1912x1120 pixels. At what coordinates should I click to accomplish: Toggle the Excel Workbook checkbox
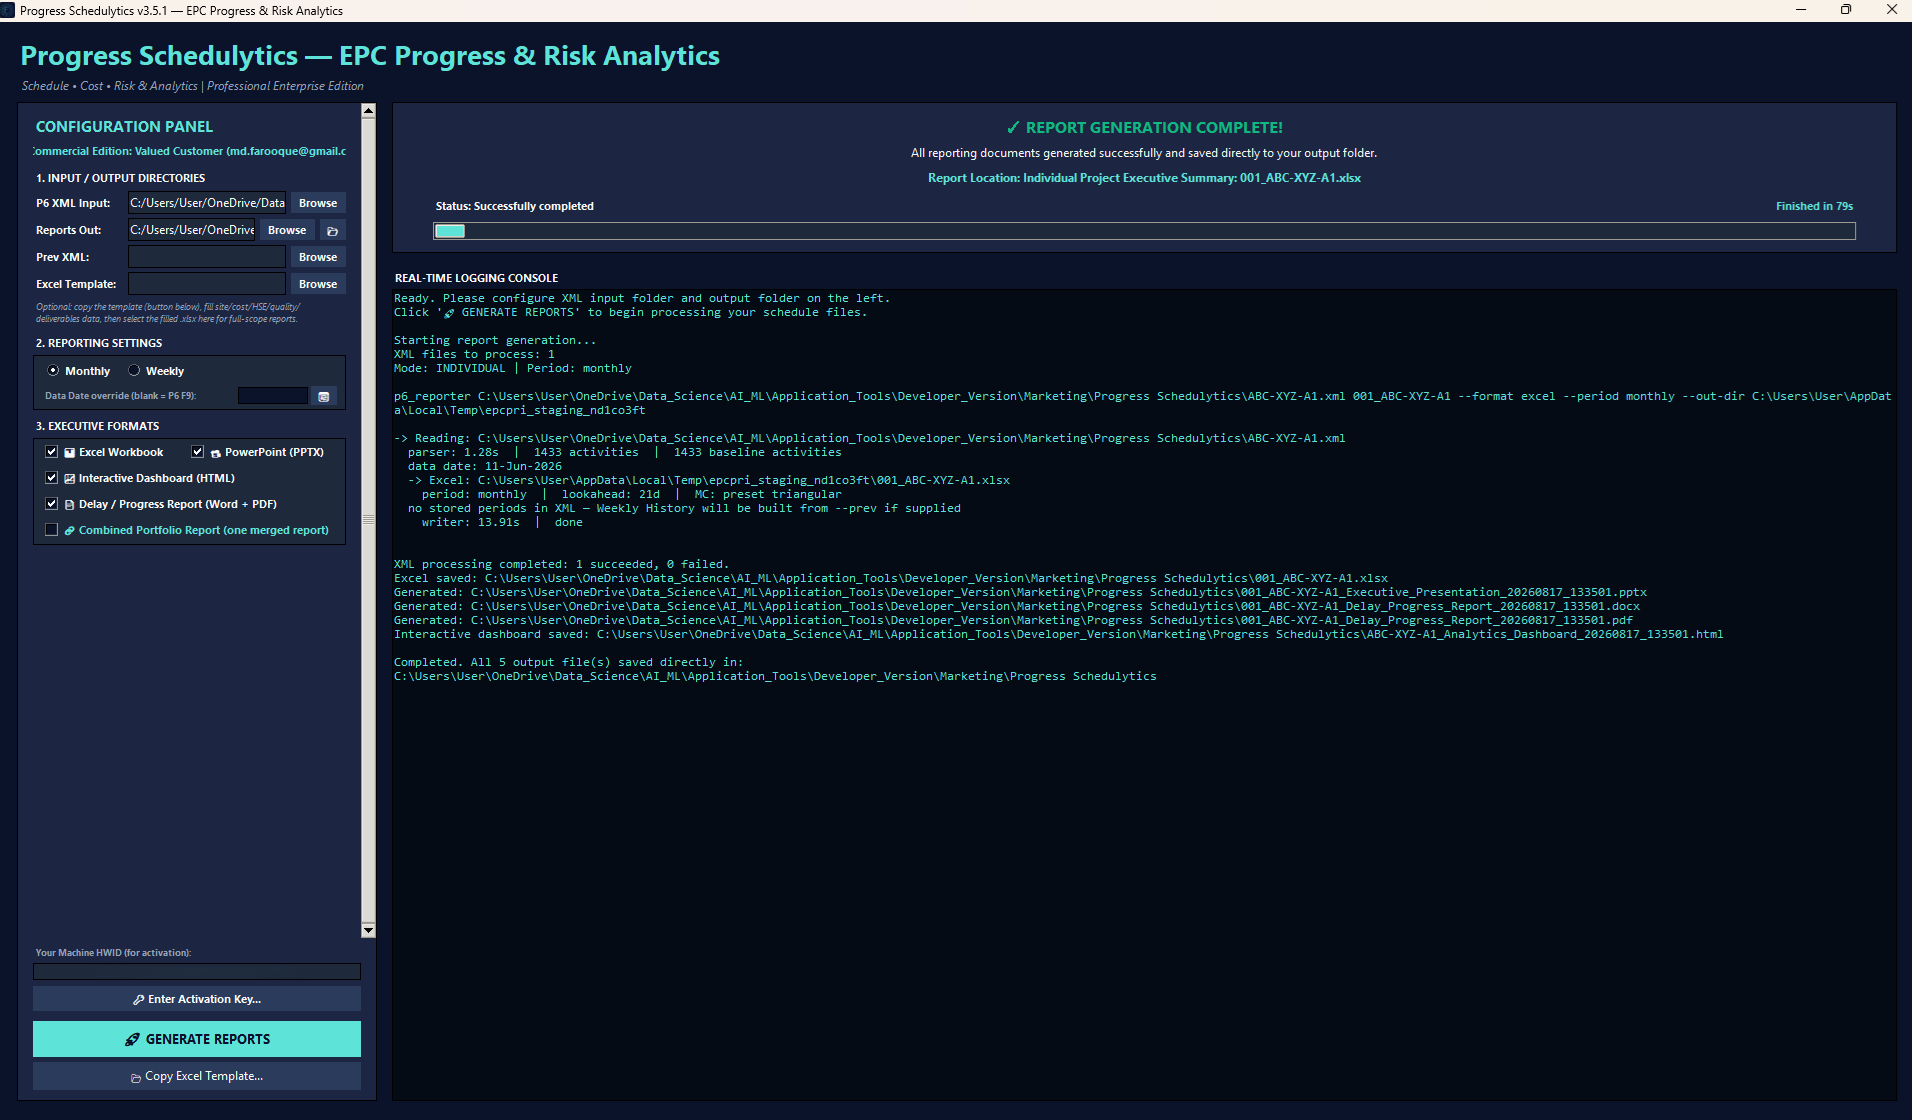click(x=52, y=452)
